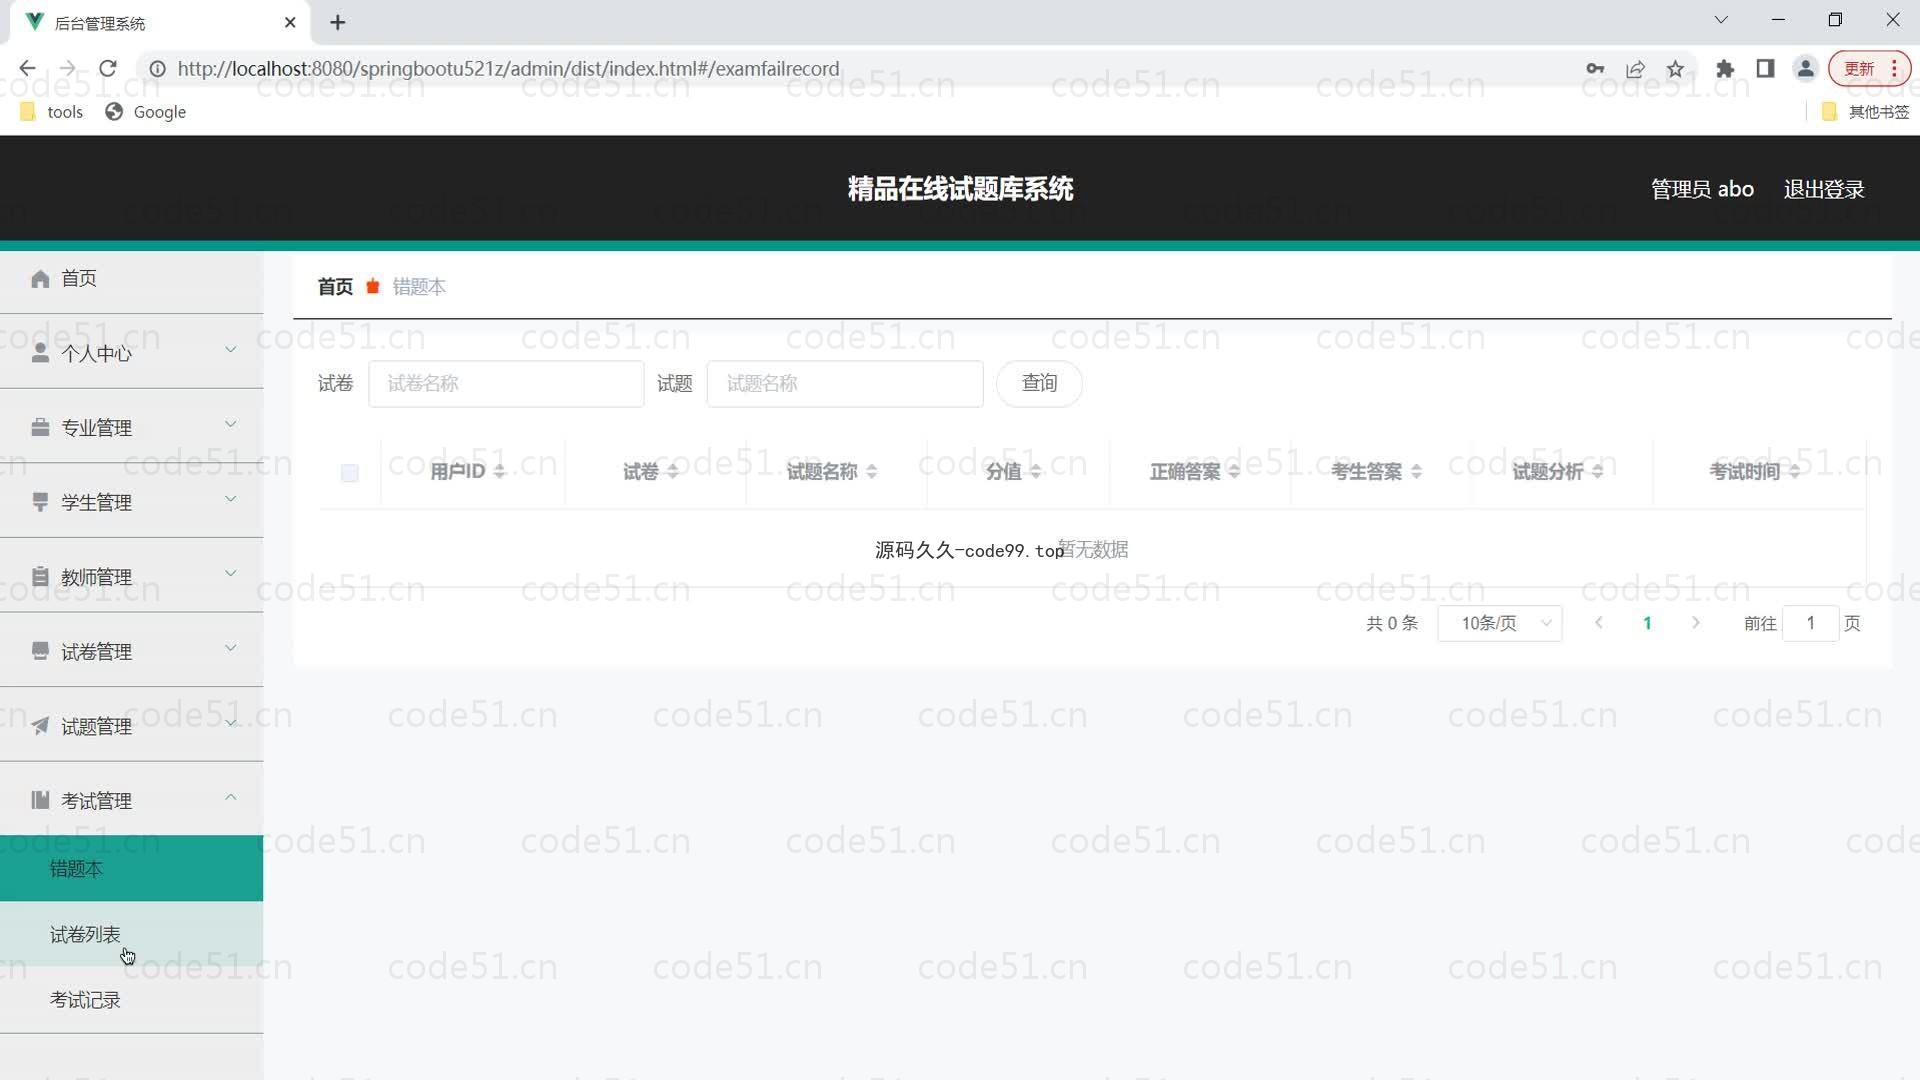Select 错题本 submenu item
This screenshot has height=1080, width=1920.
[131, 868]
